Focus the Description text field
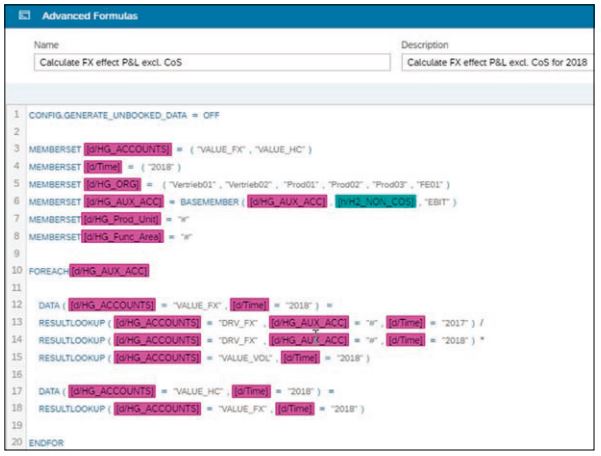The width and height of the screenshot is (601, 456). click(497, 63)
